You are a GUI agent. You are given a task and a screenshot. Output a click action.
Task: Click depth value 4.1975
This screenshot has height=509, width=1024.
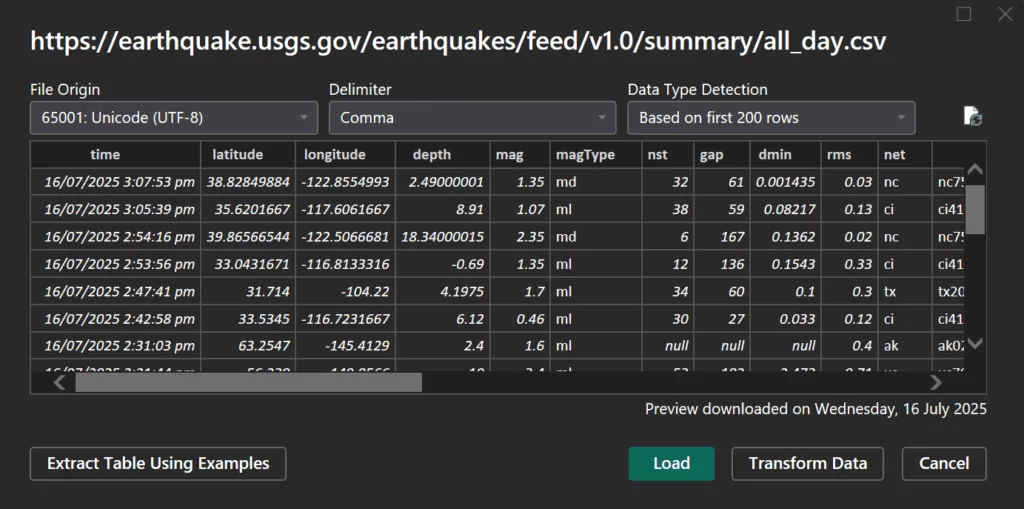tap(443, 291)
